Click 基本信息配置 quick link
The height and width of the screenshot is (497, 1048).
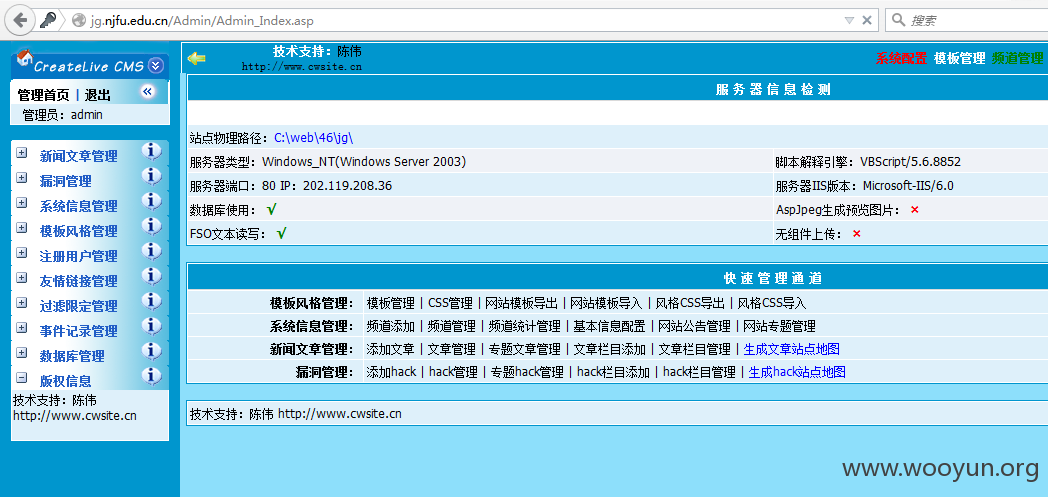pyautogui.click(x=610, y=327)
